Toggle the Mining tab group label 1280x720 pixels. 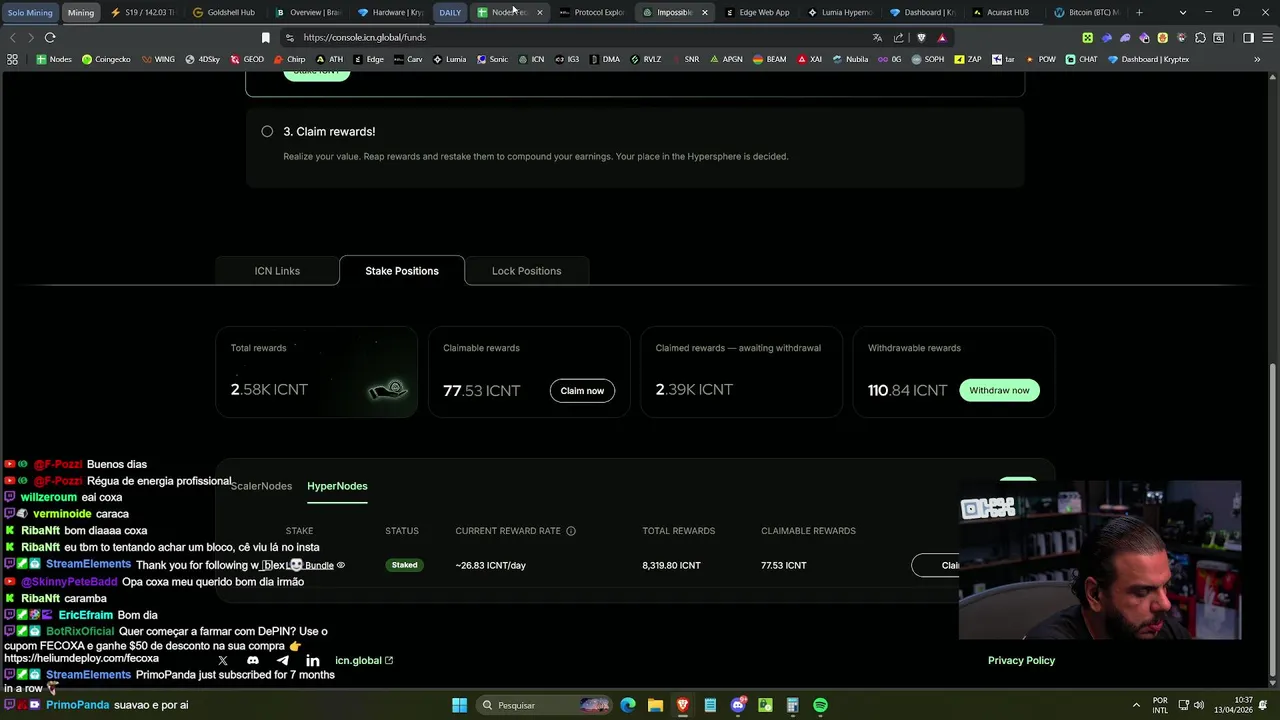81,12
